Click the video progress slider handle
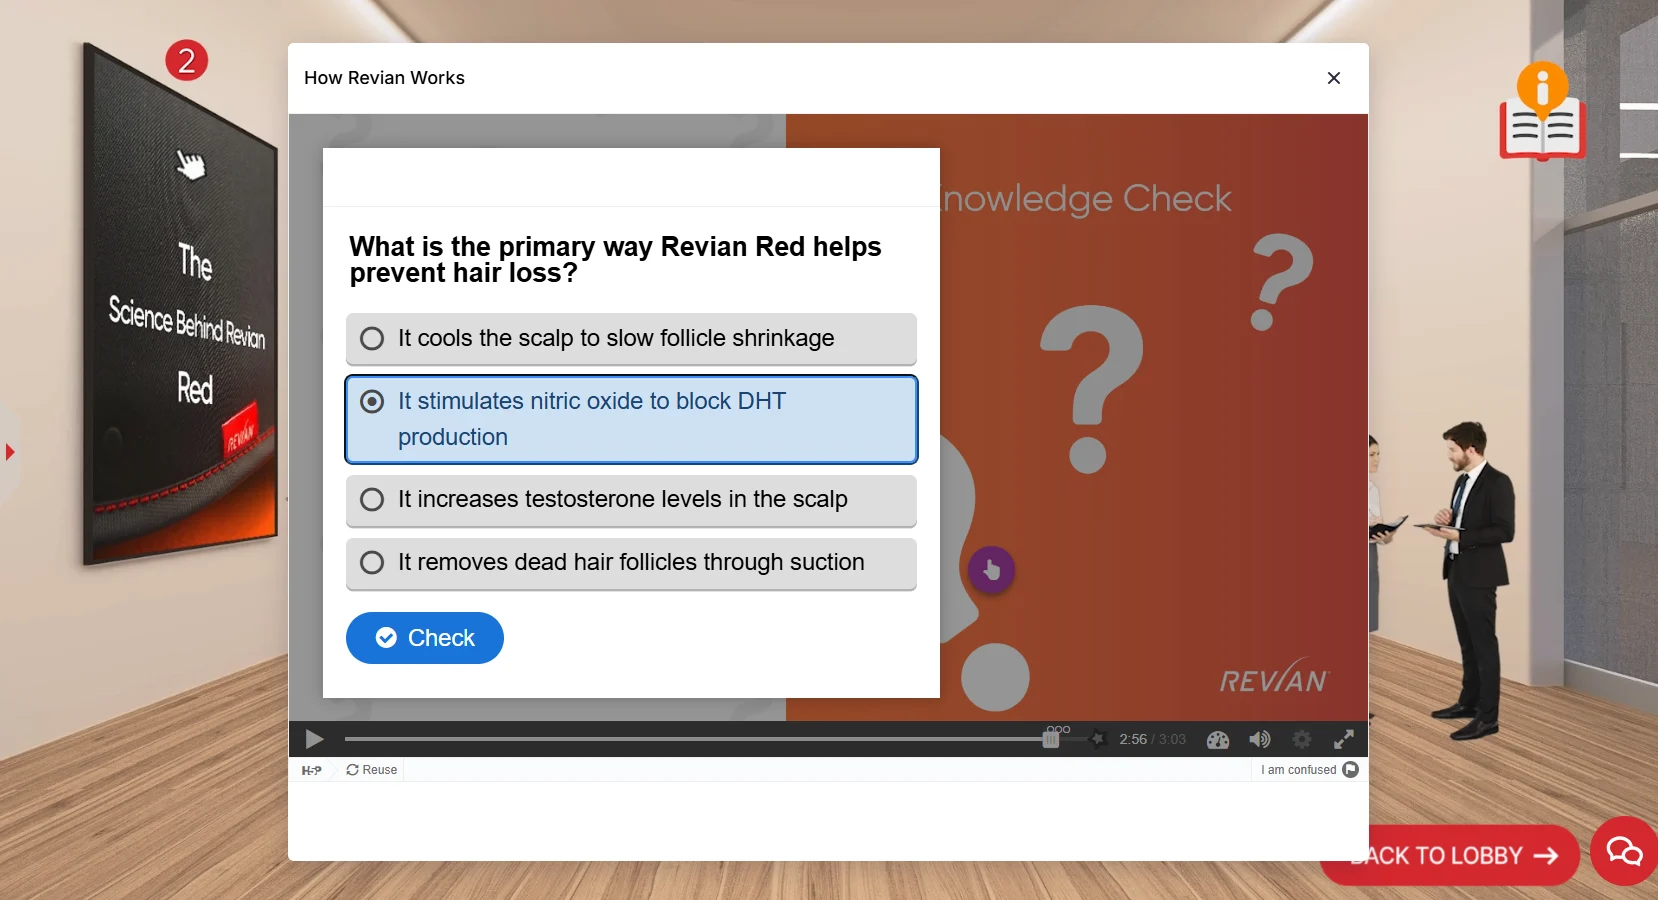Screen dimensions: 1658x900 1051,740
